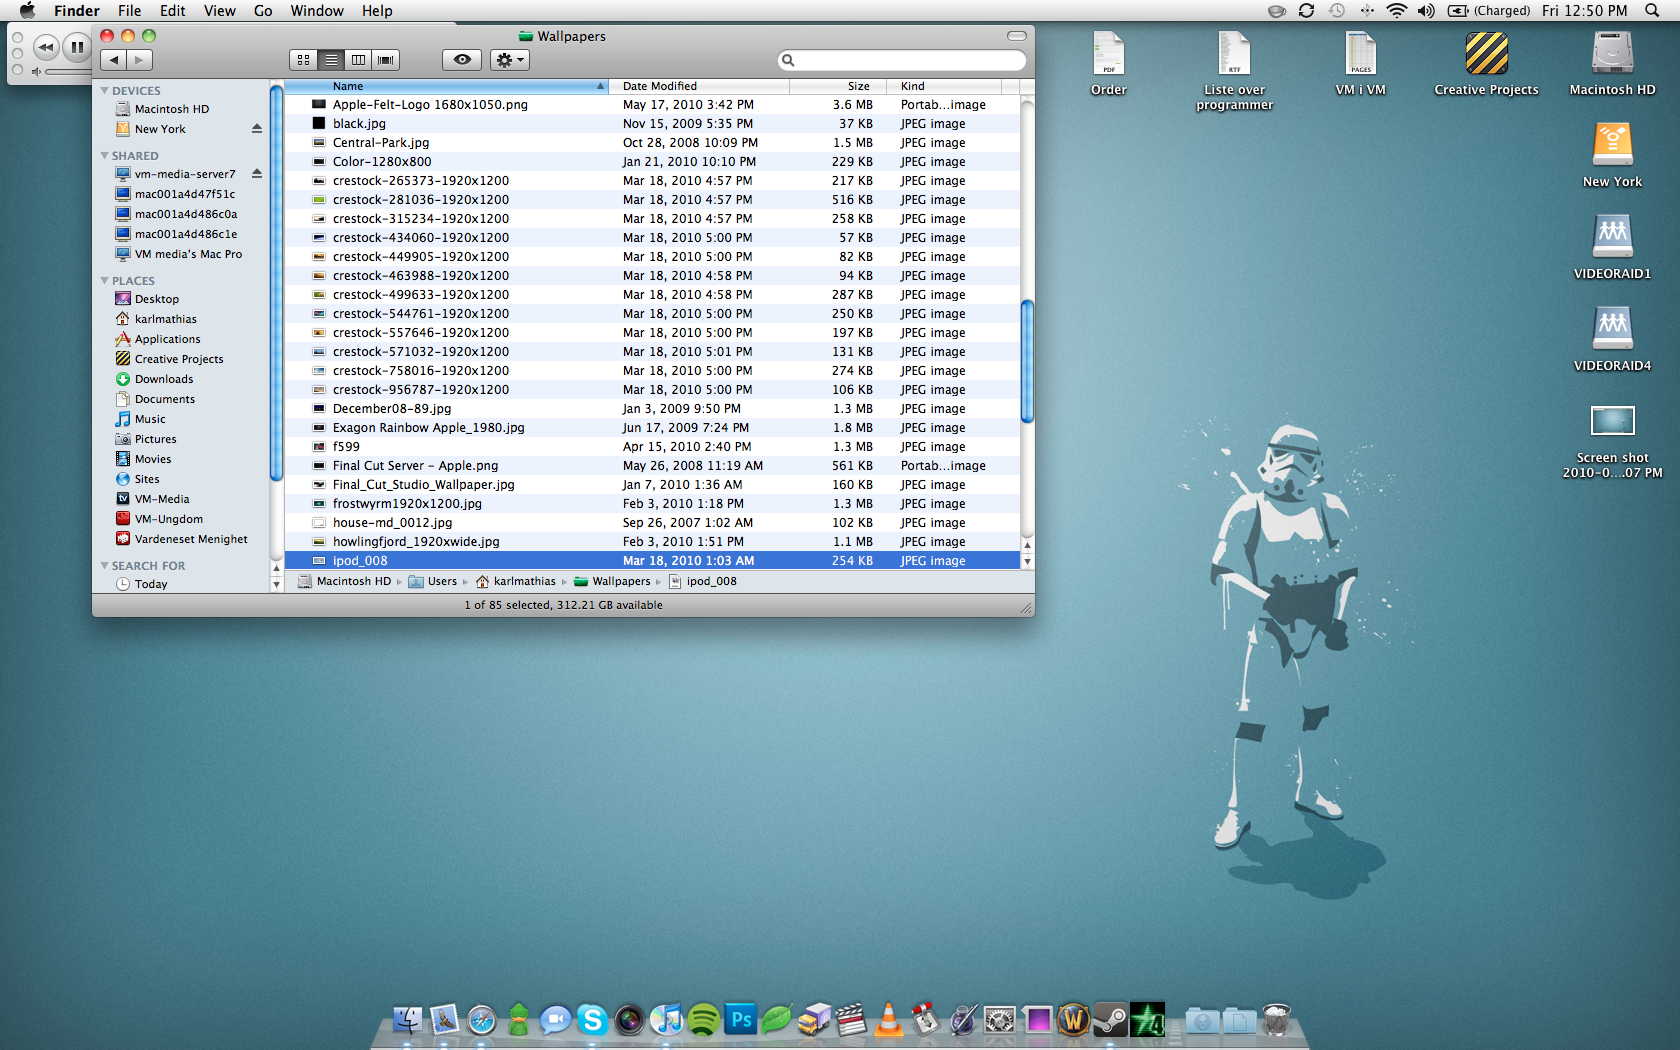Viewport: 1680px width, 1050px height.
Task: Open the Edit menu
Action: [x=173, y=10]
